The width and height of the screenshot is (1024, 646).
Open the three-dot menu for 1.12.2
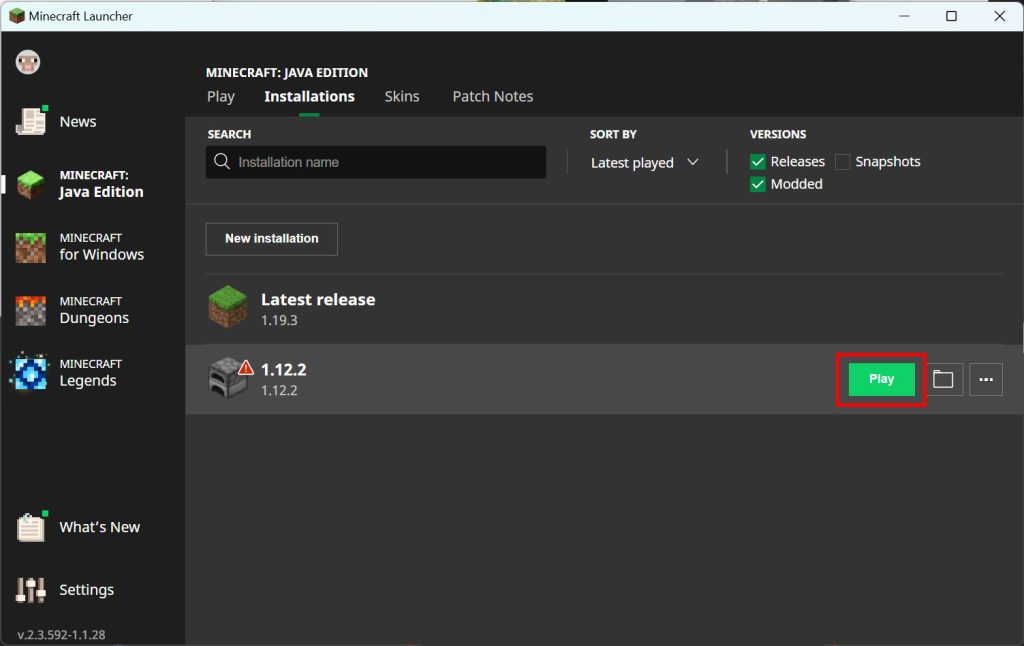point(986,380)
